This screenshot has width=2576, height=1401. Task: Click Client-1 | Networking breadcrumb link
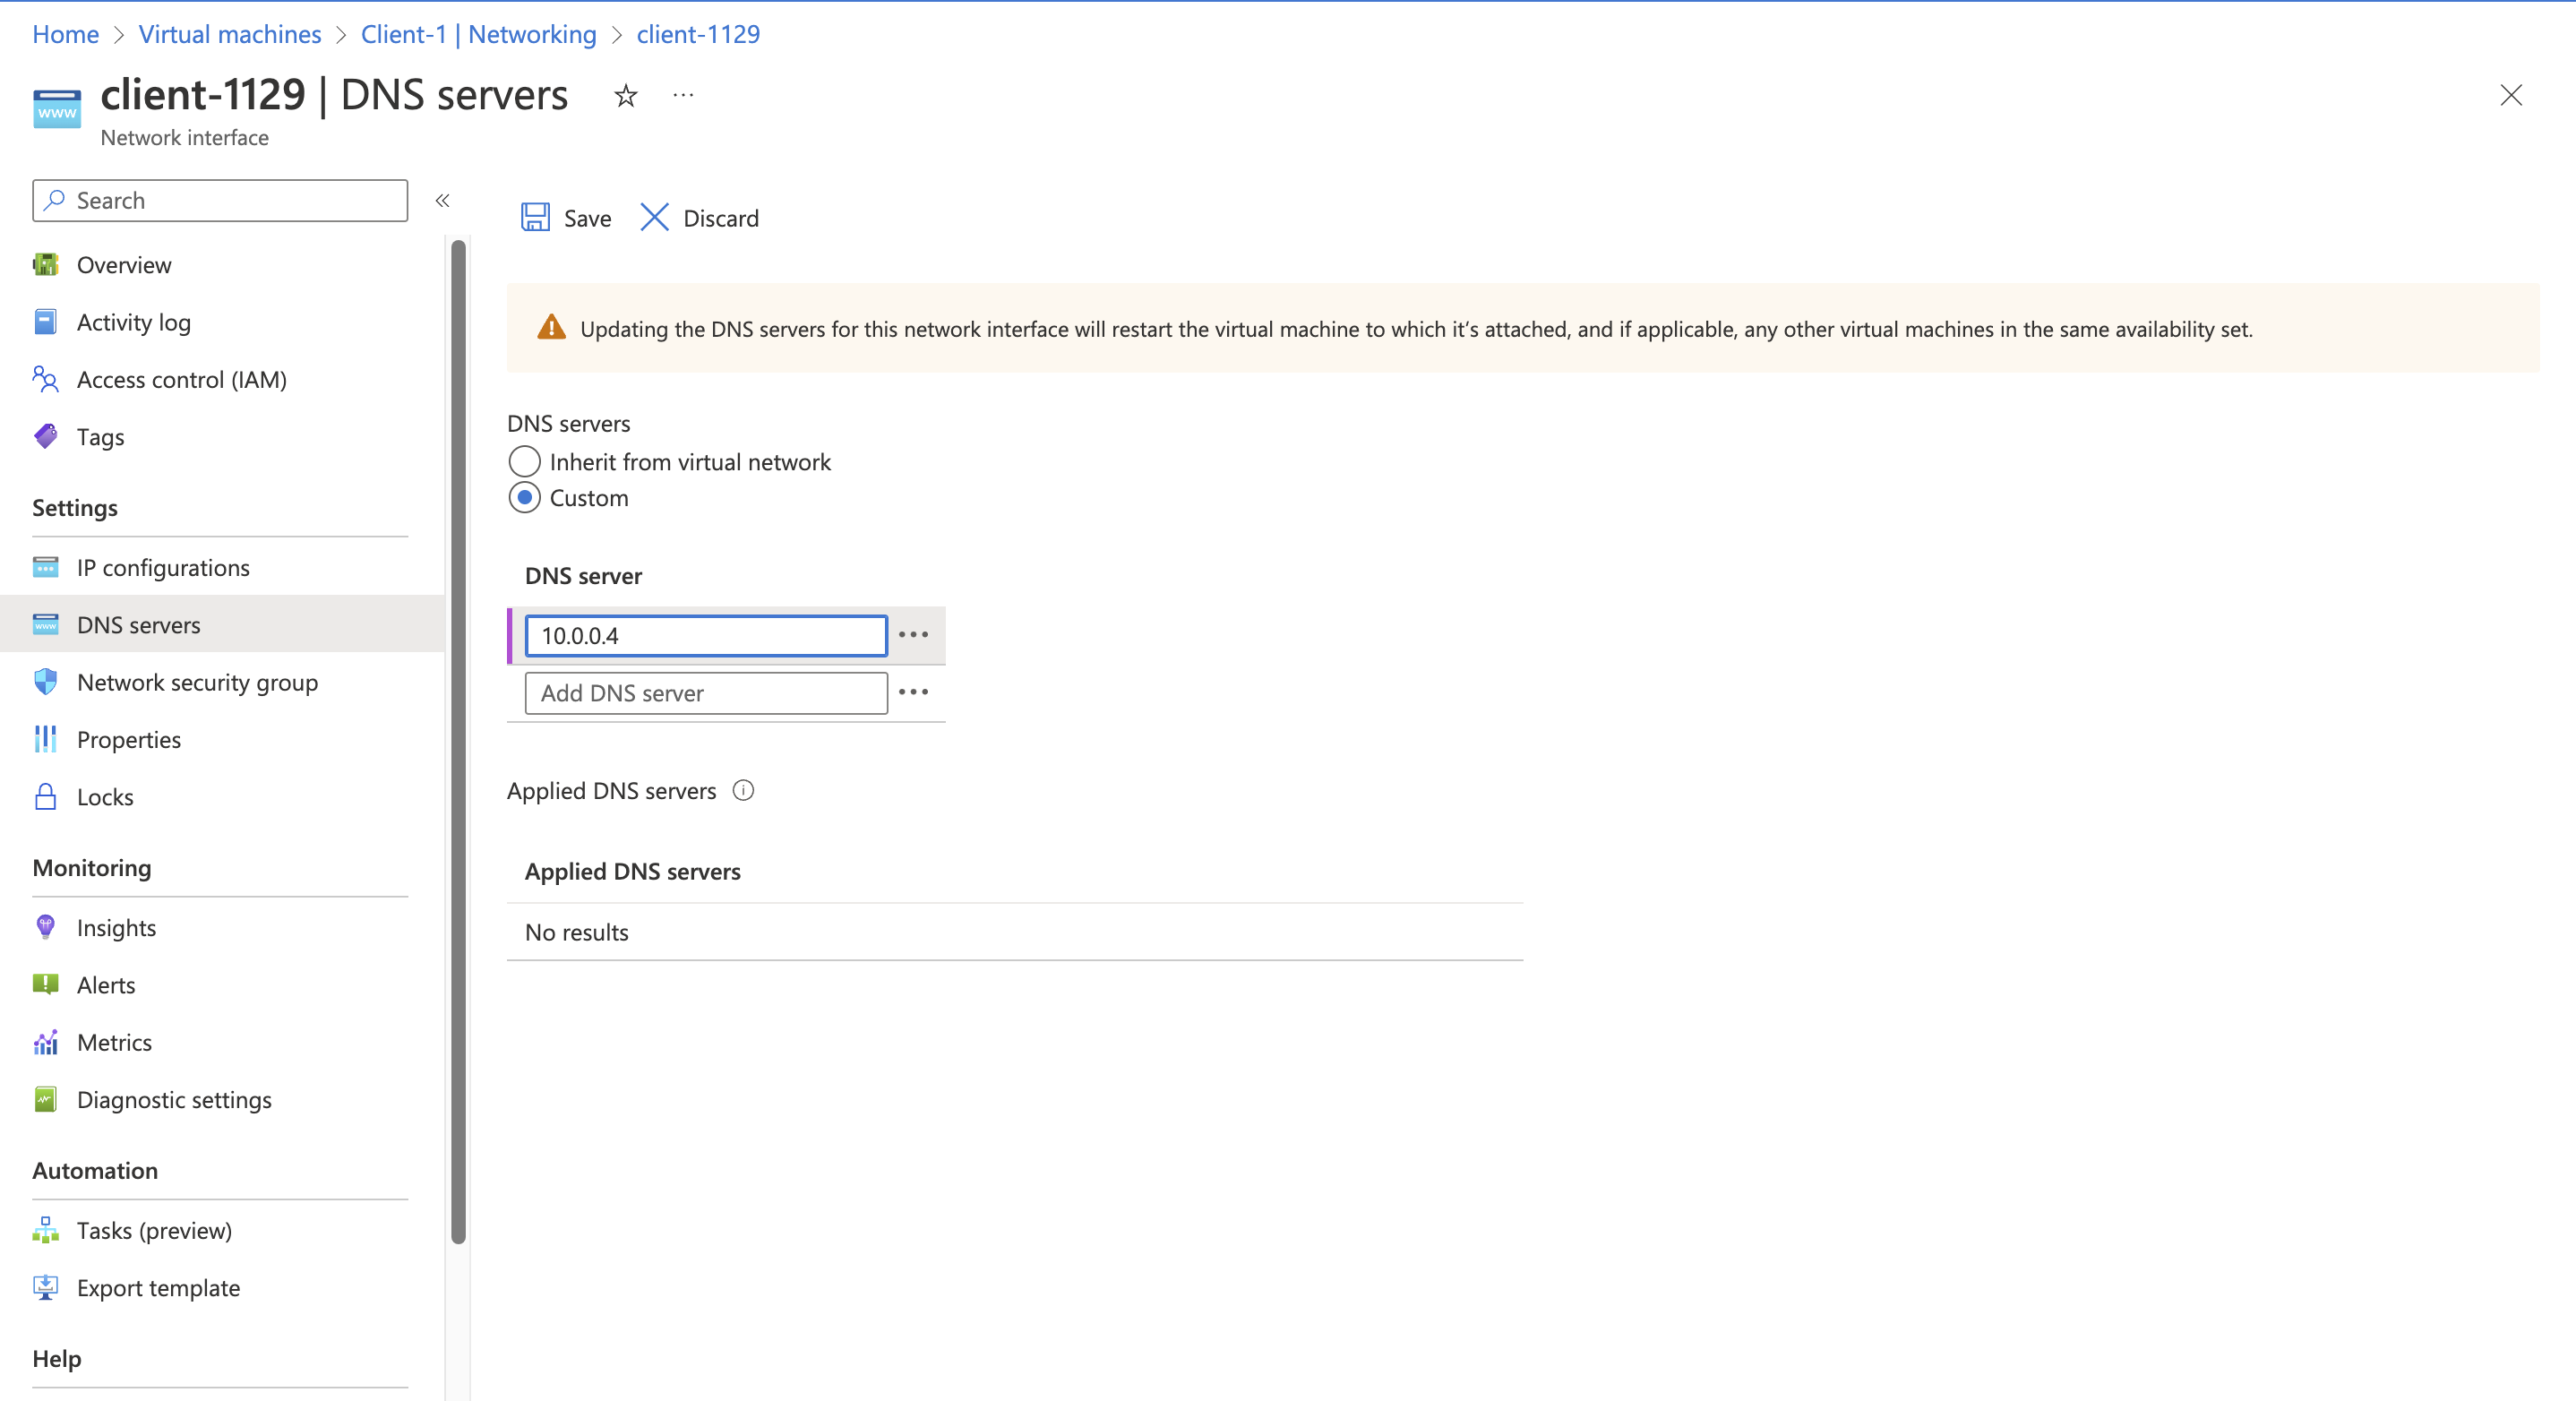point(478,34)
